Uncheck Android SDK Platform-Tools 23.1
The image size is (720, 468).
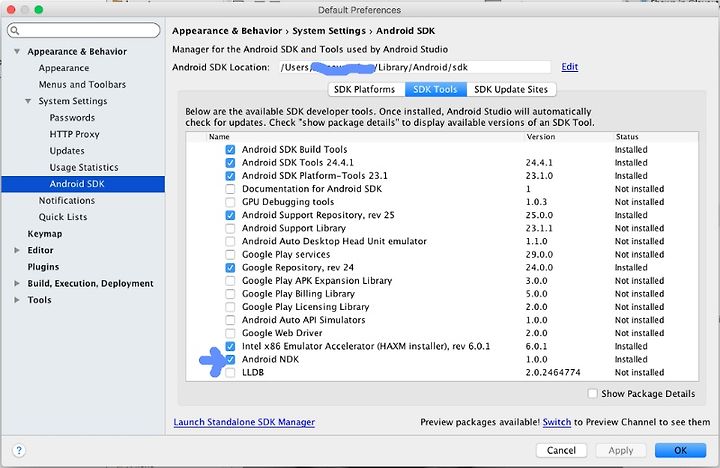click(230, 176)
